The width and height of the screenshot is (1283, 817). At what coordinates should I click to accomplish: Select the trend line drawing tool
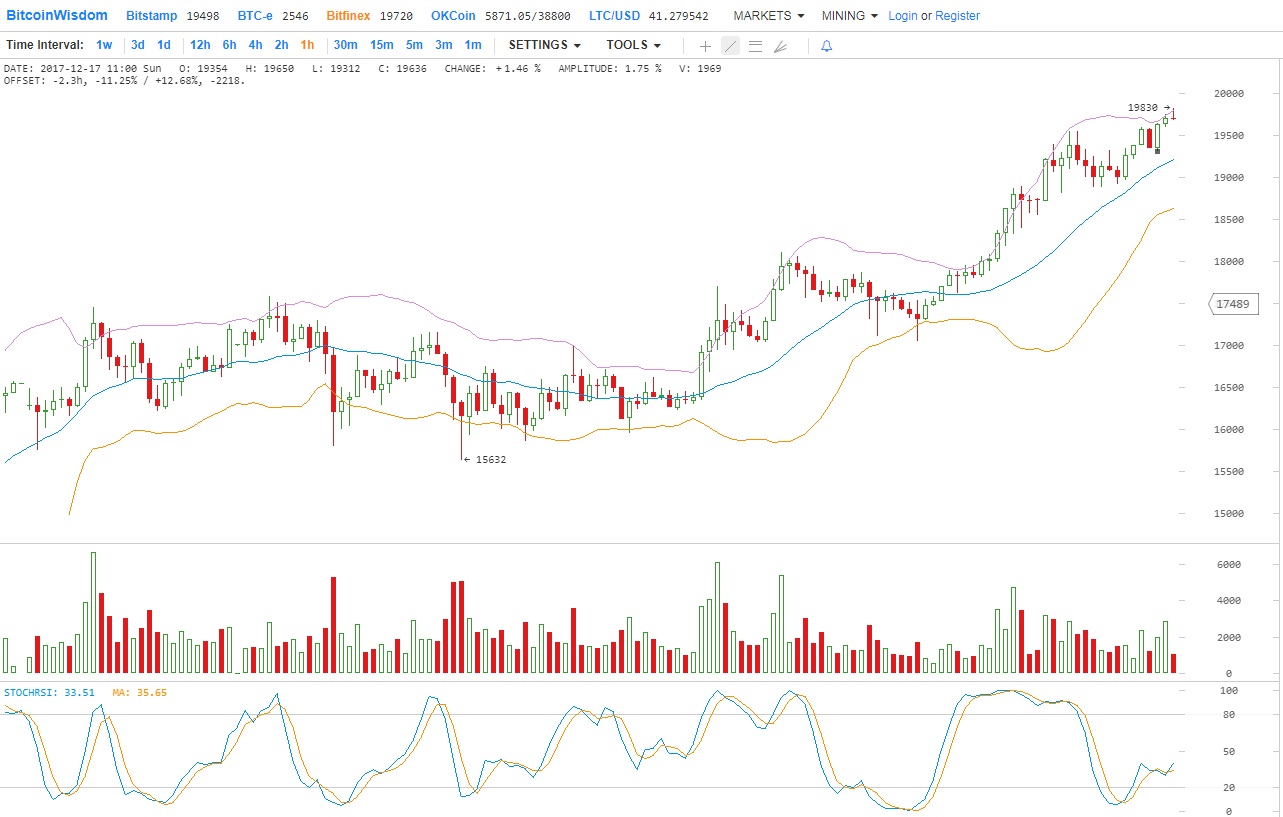click(x=730, y=46)
